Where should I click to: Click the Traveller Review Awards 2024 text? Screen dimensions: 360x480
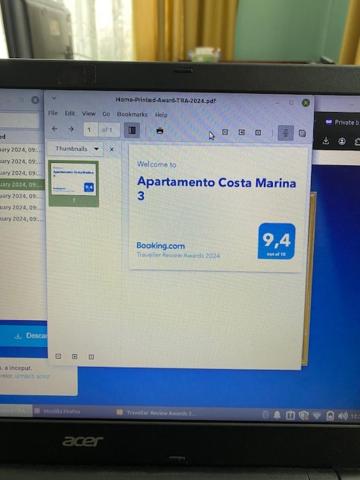coord(178,255)
